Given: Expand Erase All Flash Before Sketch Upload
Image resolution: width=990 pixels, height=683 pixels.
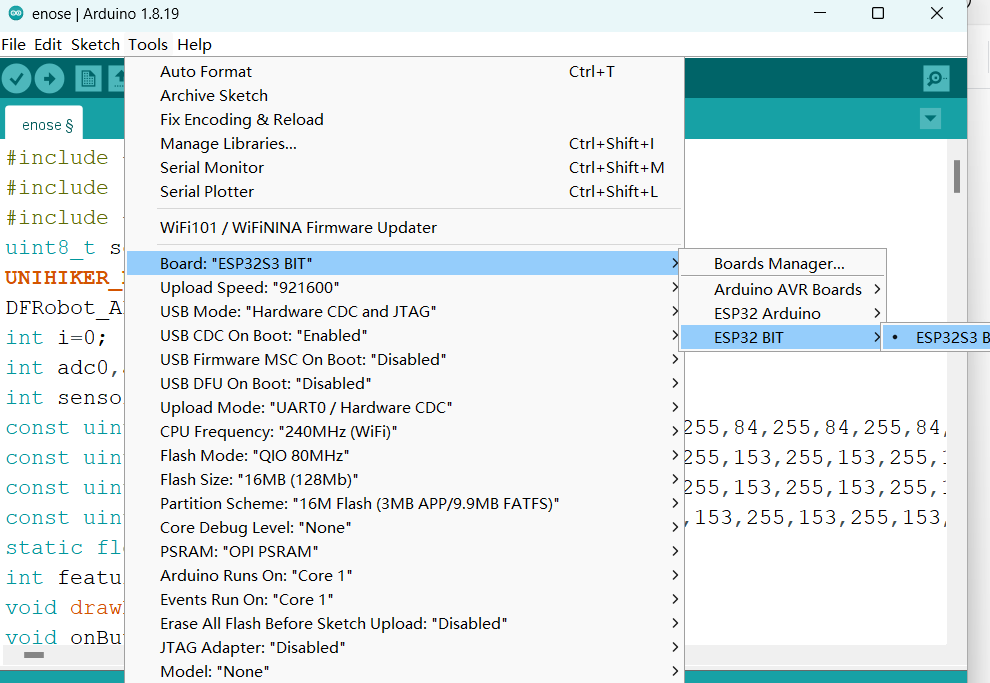Looking at the screenshot, I should (x=405, y=623).
